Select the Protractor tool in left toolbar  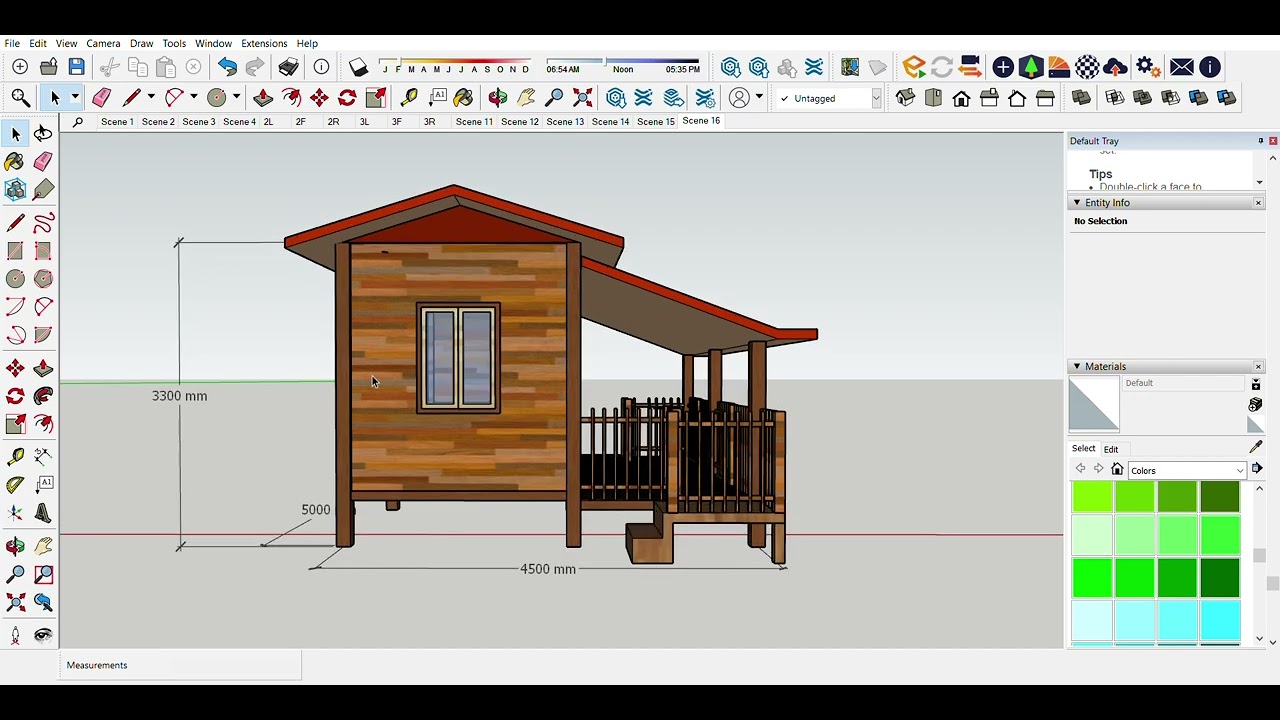tap(15, 484)
